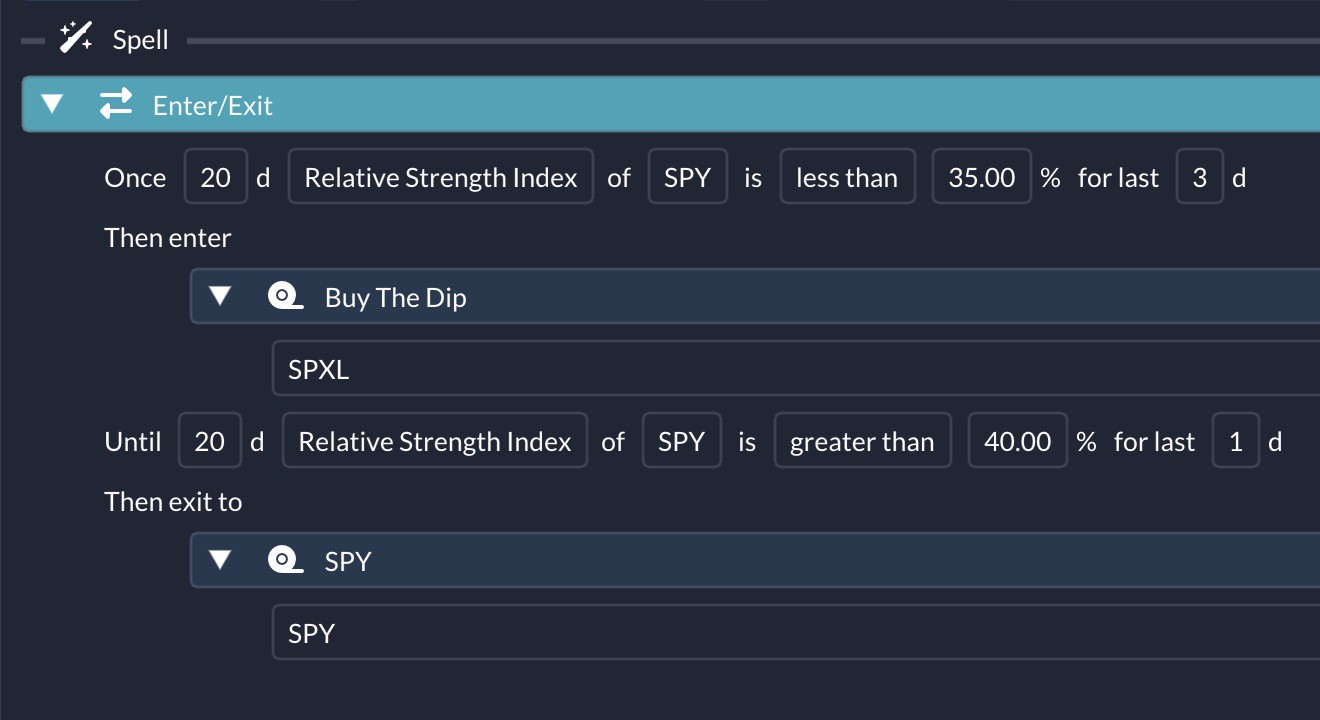This screenshot has width=1320, height=720.
Task: Collapse the SPY exit group
Action: (220, 560)
